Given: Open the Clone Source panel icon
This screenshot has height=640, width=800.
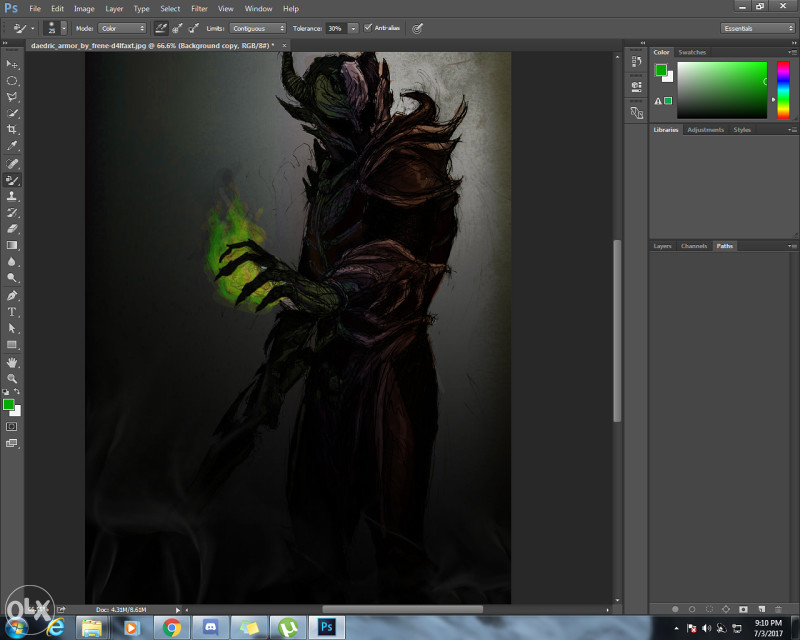Looking at the screenshot, I should 636,113.
